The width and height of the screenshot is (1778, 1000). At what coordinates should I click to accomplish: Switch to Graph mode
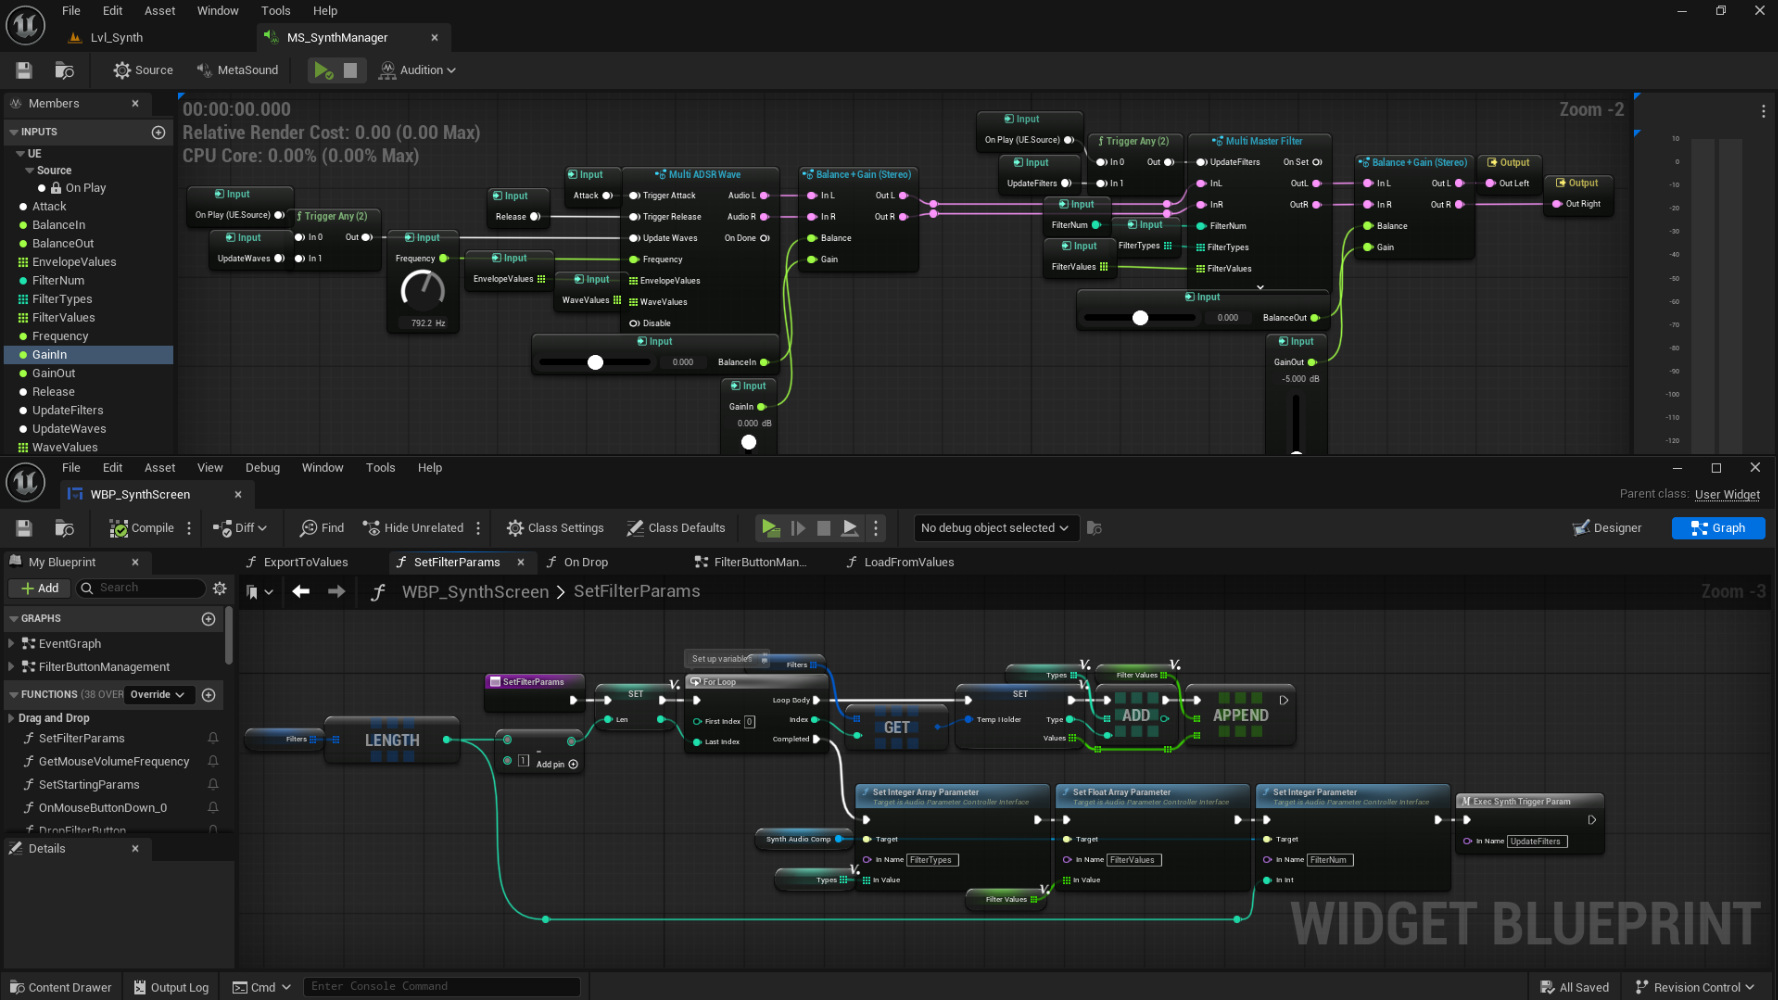point(1718,528)
